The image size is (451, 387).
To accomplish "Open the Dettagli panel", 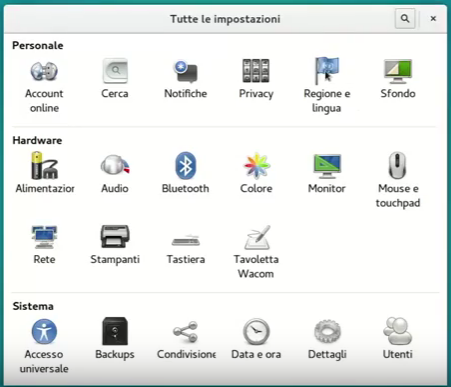I will [327, 339].
